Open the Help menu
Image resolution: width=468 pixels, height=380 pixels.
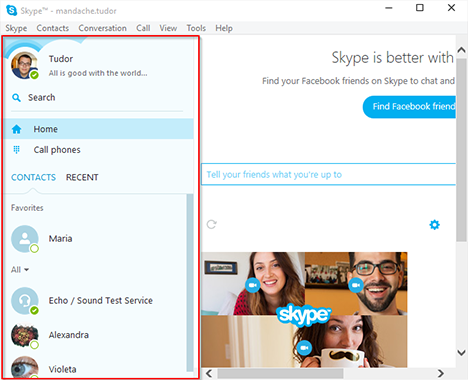pos(224,28)
